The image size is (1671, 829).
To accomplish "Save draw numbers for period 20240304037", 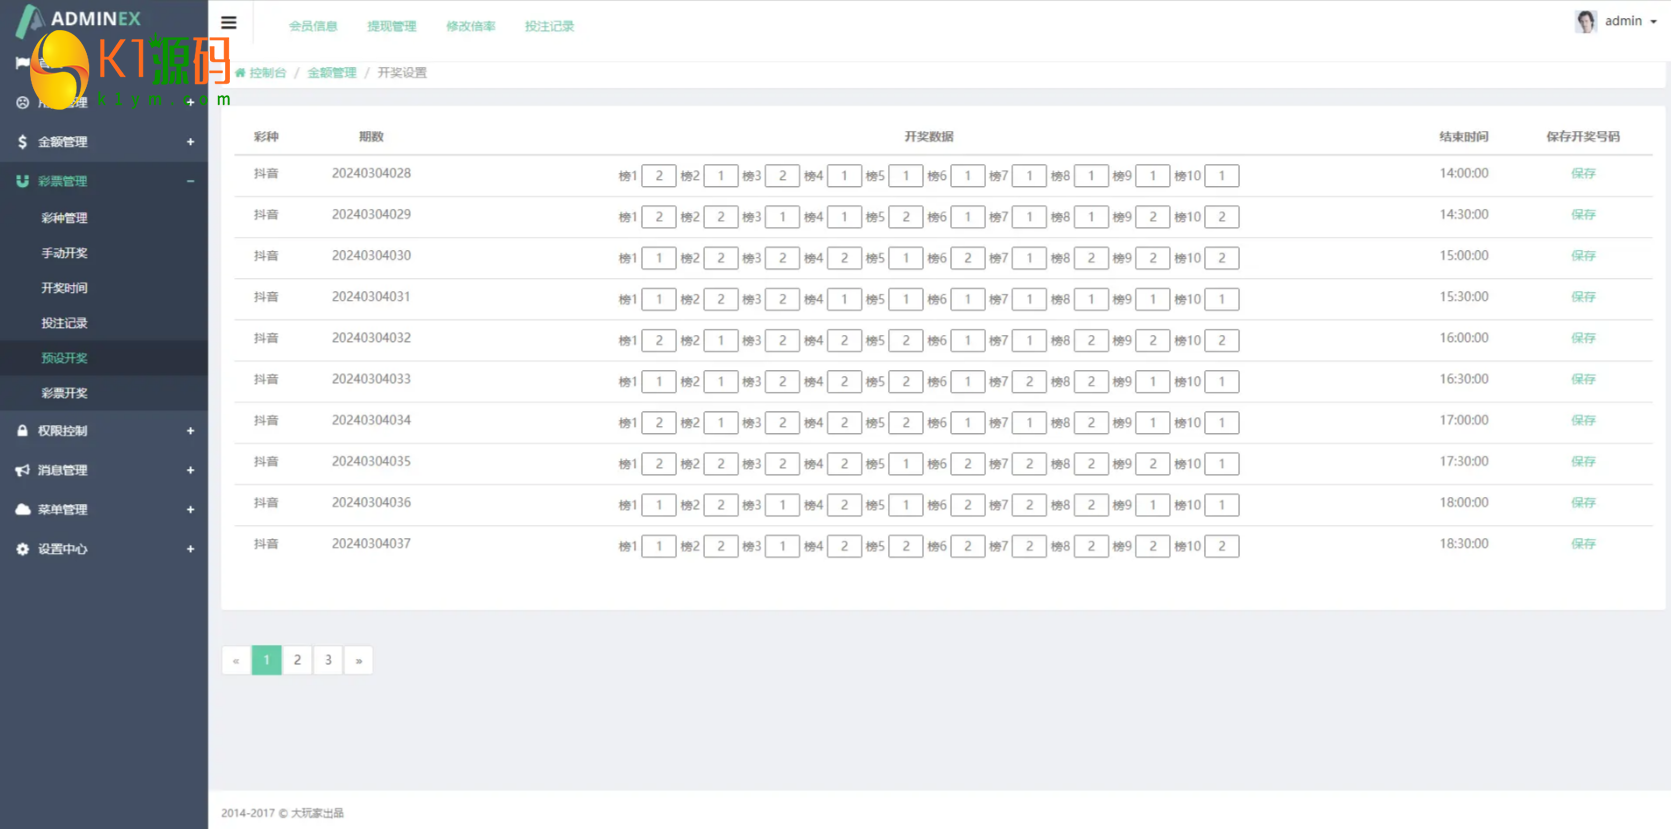I will click(x=1583, y=544).
